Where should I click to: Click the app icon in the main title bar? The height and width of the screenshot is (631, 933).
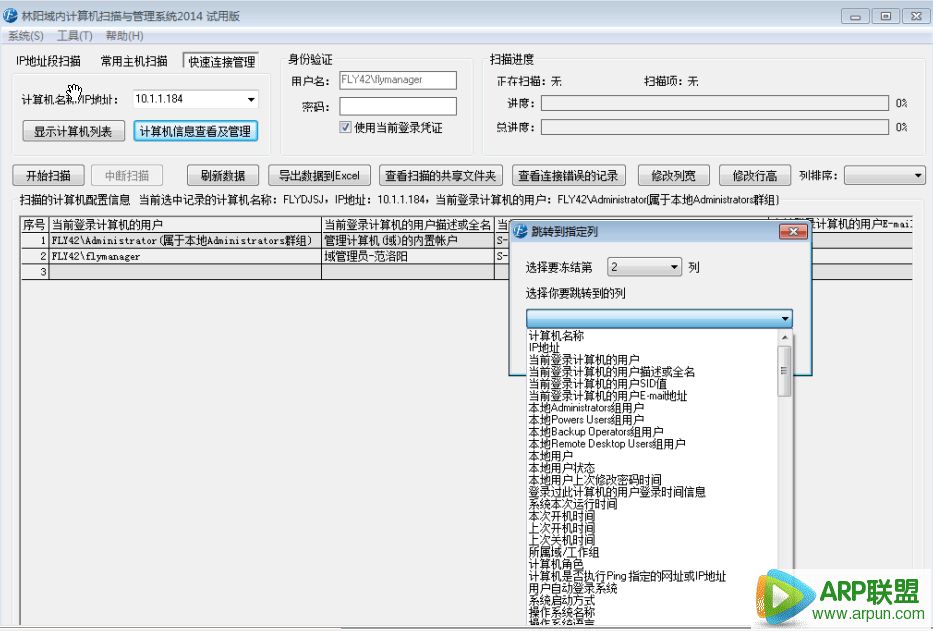[12, 16]
